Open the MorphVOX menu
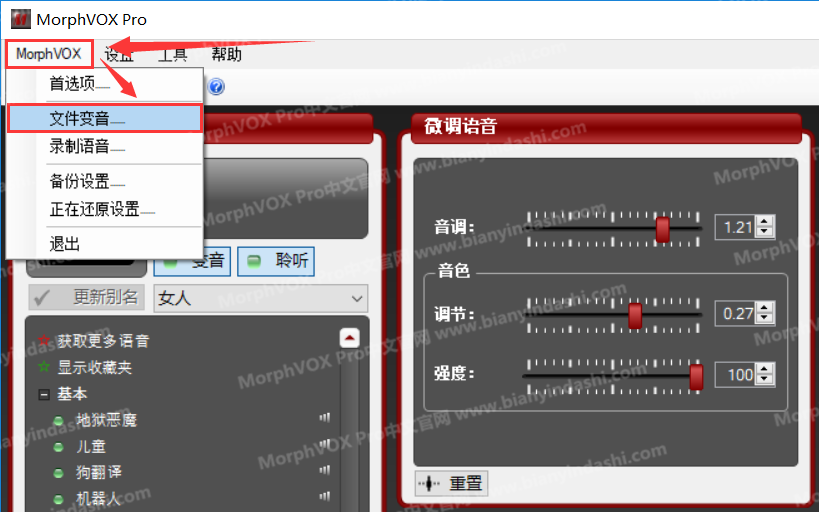The width and height of the screenshot is (819, 512). point(49,54)
